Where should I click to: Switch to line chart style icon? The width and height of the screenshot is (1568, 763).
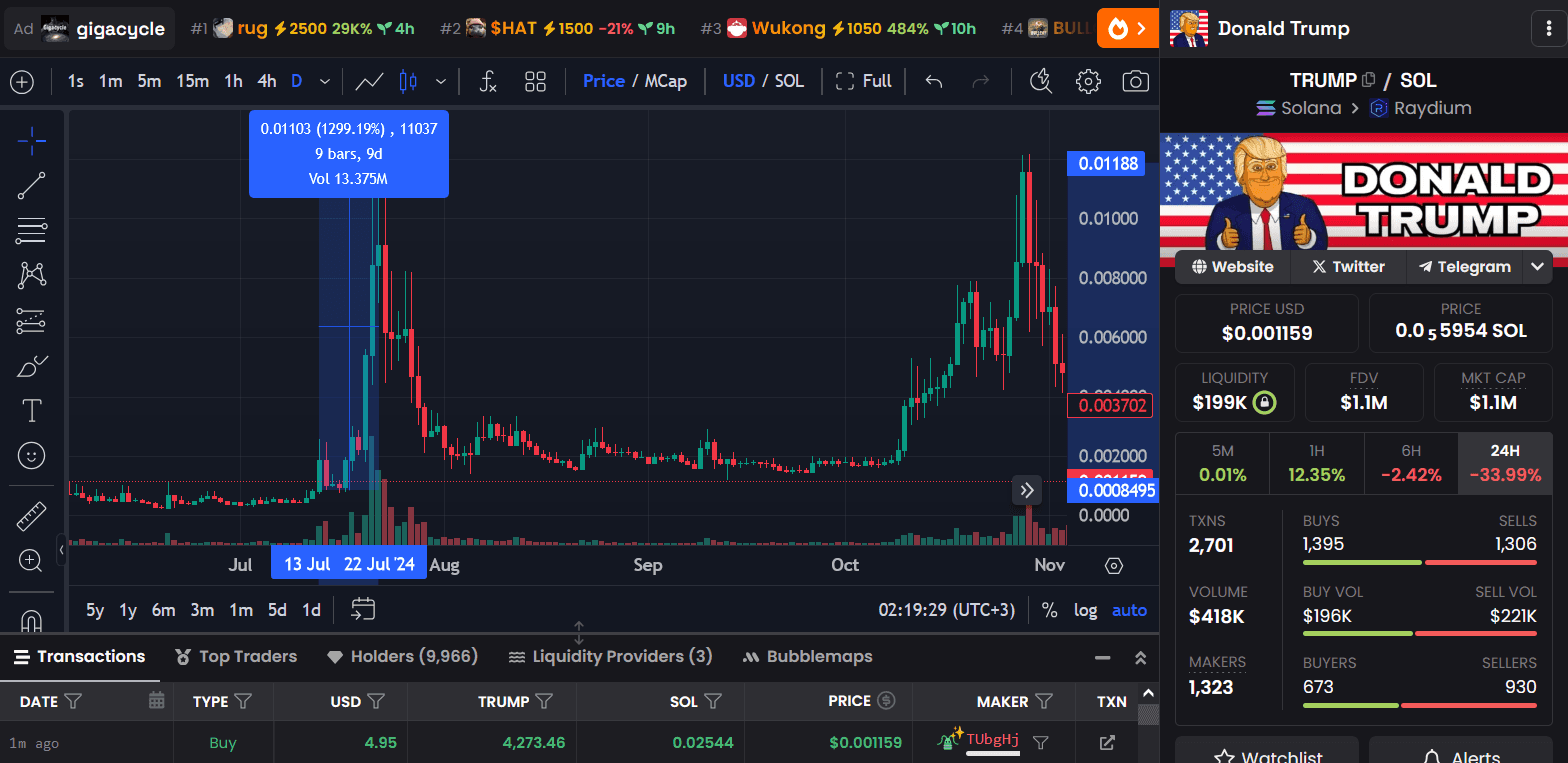coord(369,81)
